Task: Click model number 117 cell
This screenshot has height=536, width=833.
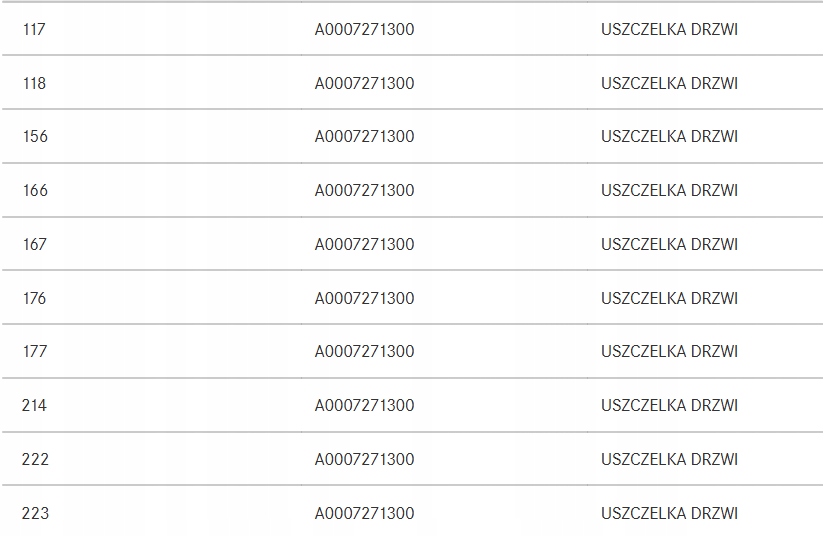Action: (x=34, y=30)
